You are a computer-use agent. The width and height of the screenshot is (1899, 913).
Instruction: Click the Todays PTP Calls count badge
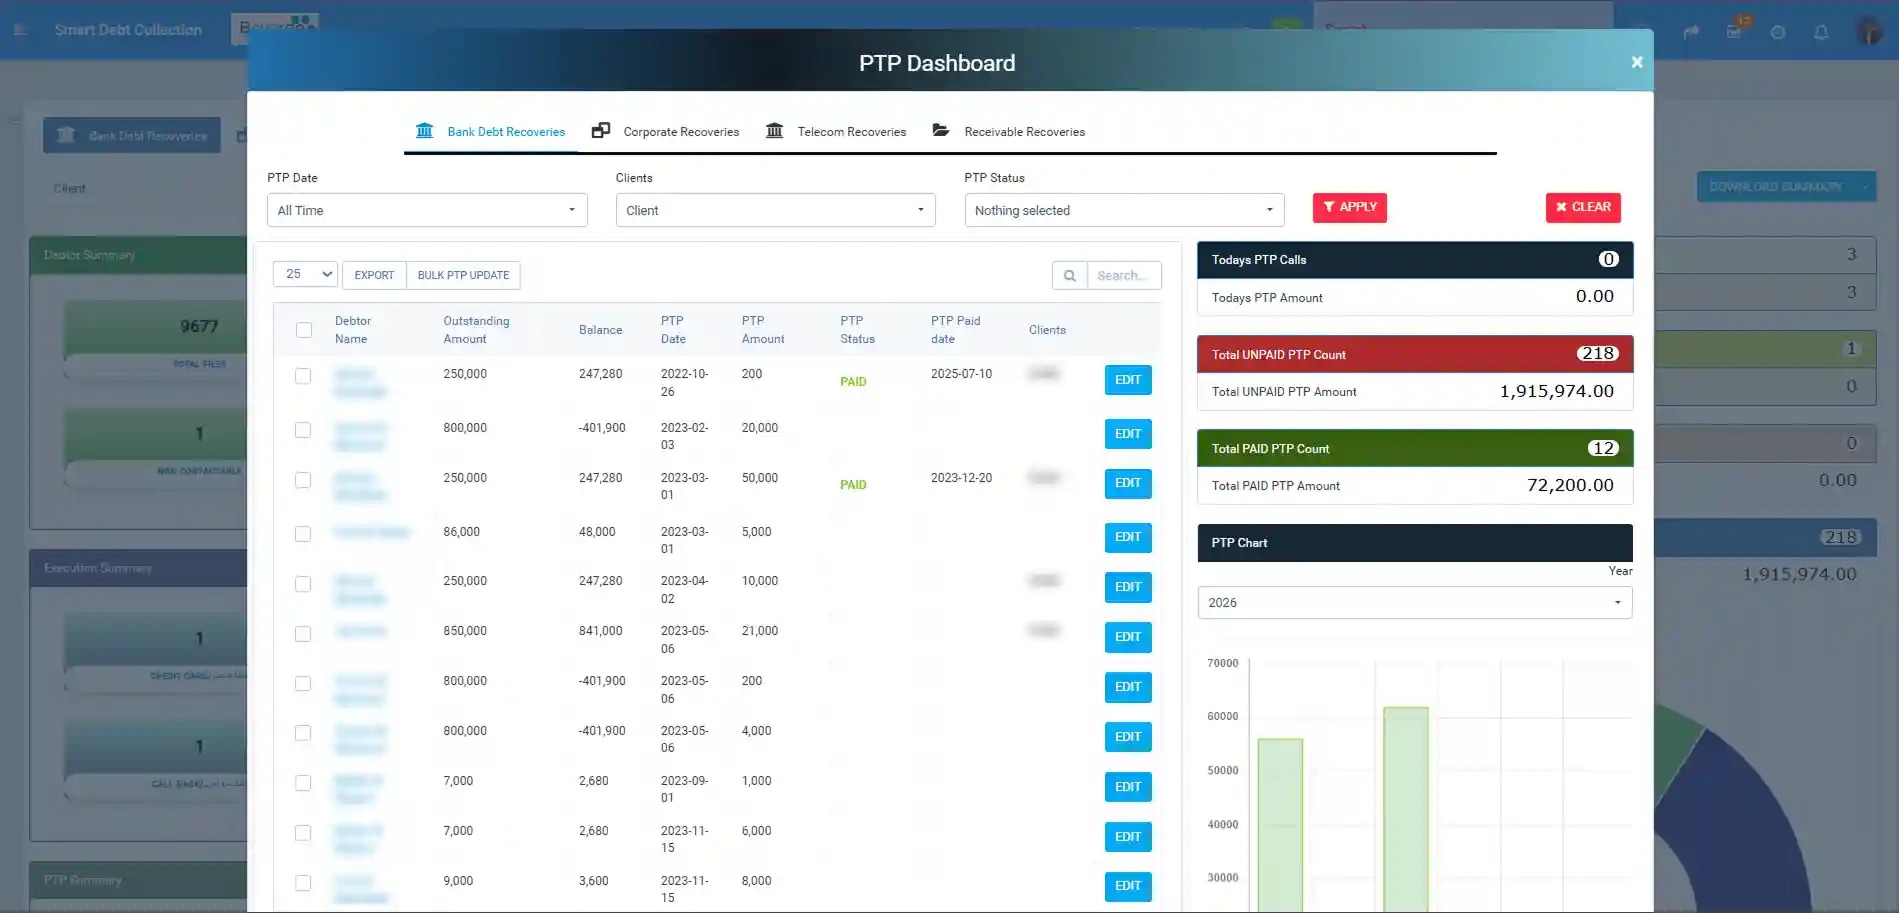[1608, 259]
